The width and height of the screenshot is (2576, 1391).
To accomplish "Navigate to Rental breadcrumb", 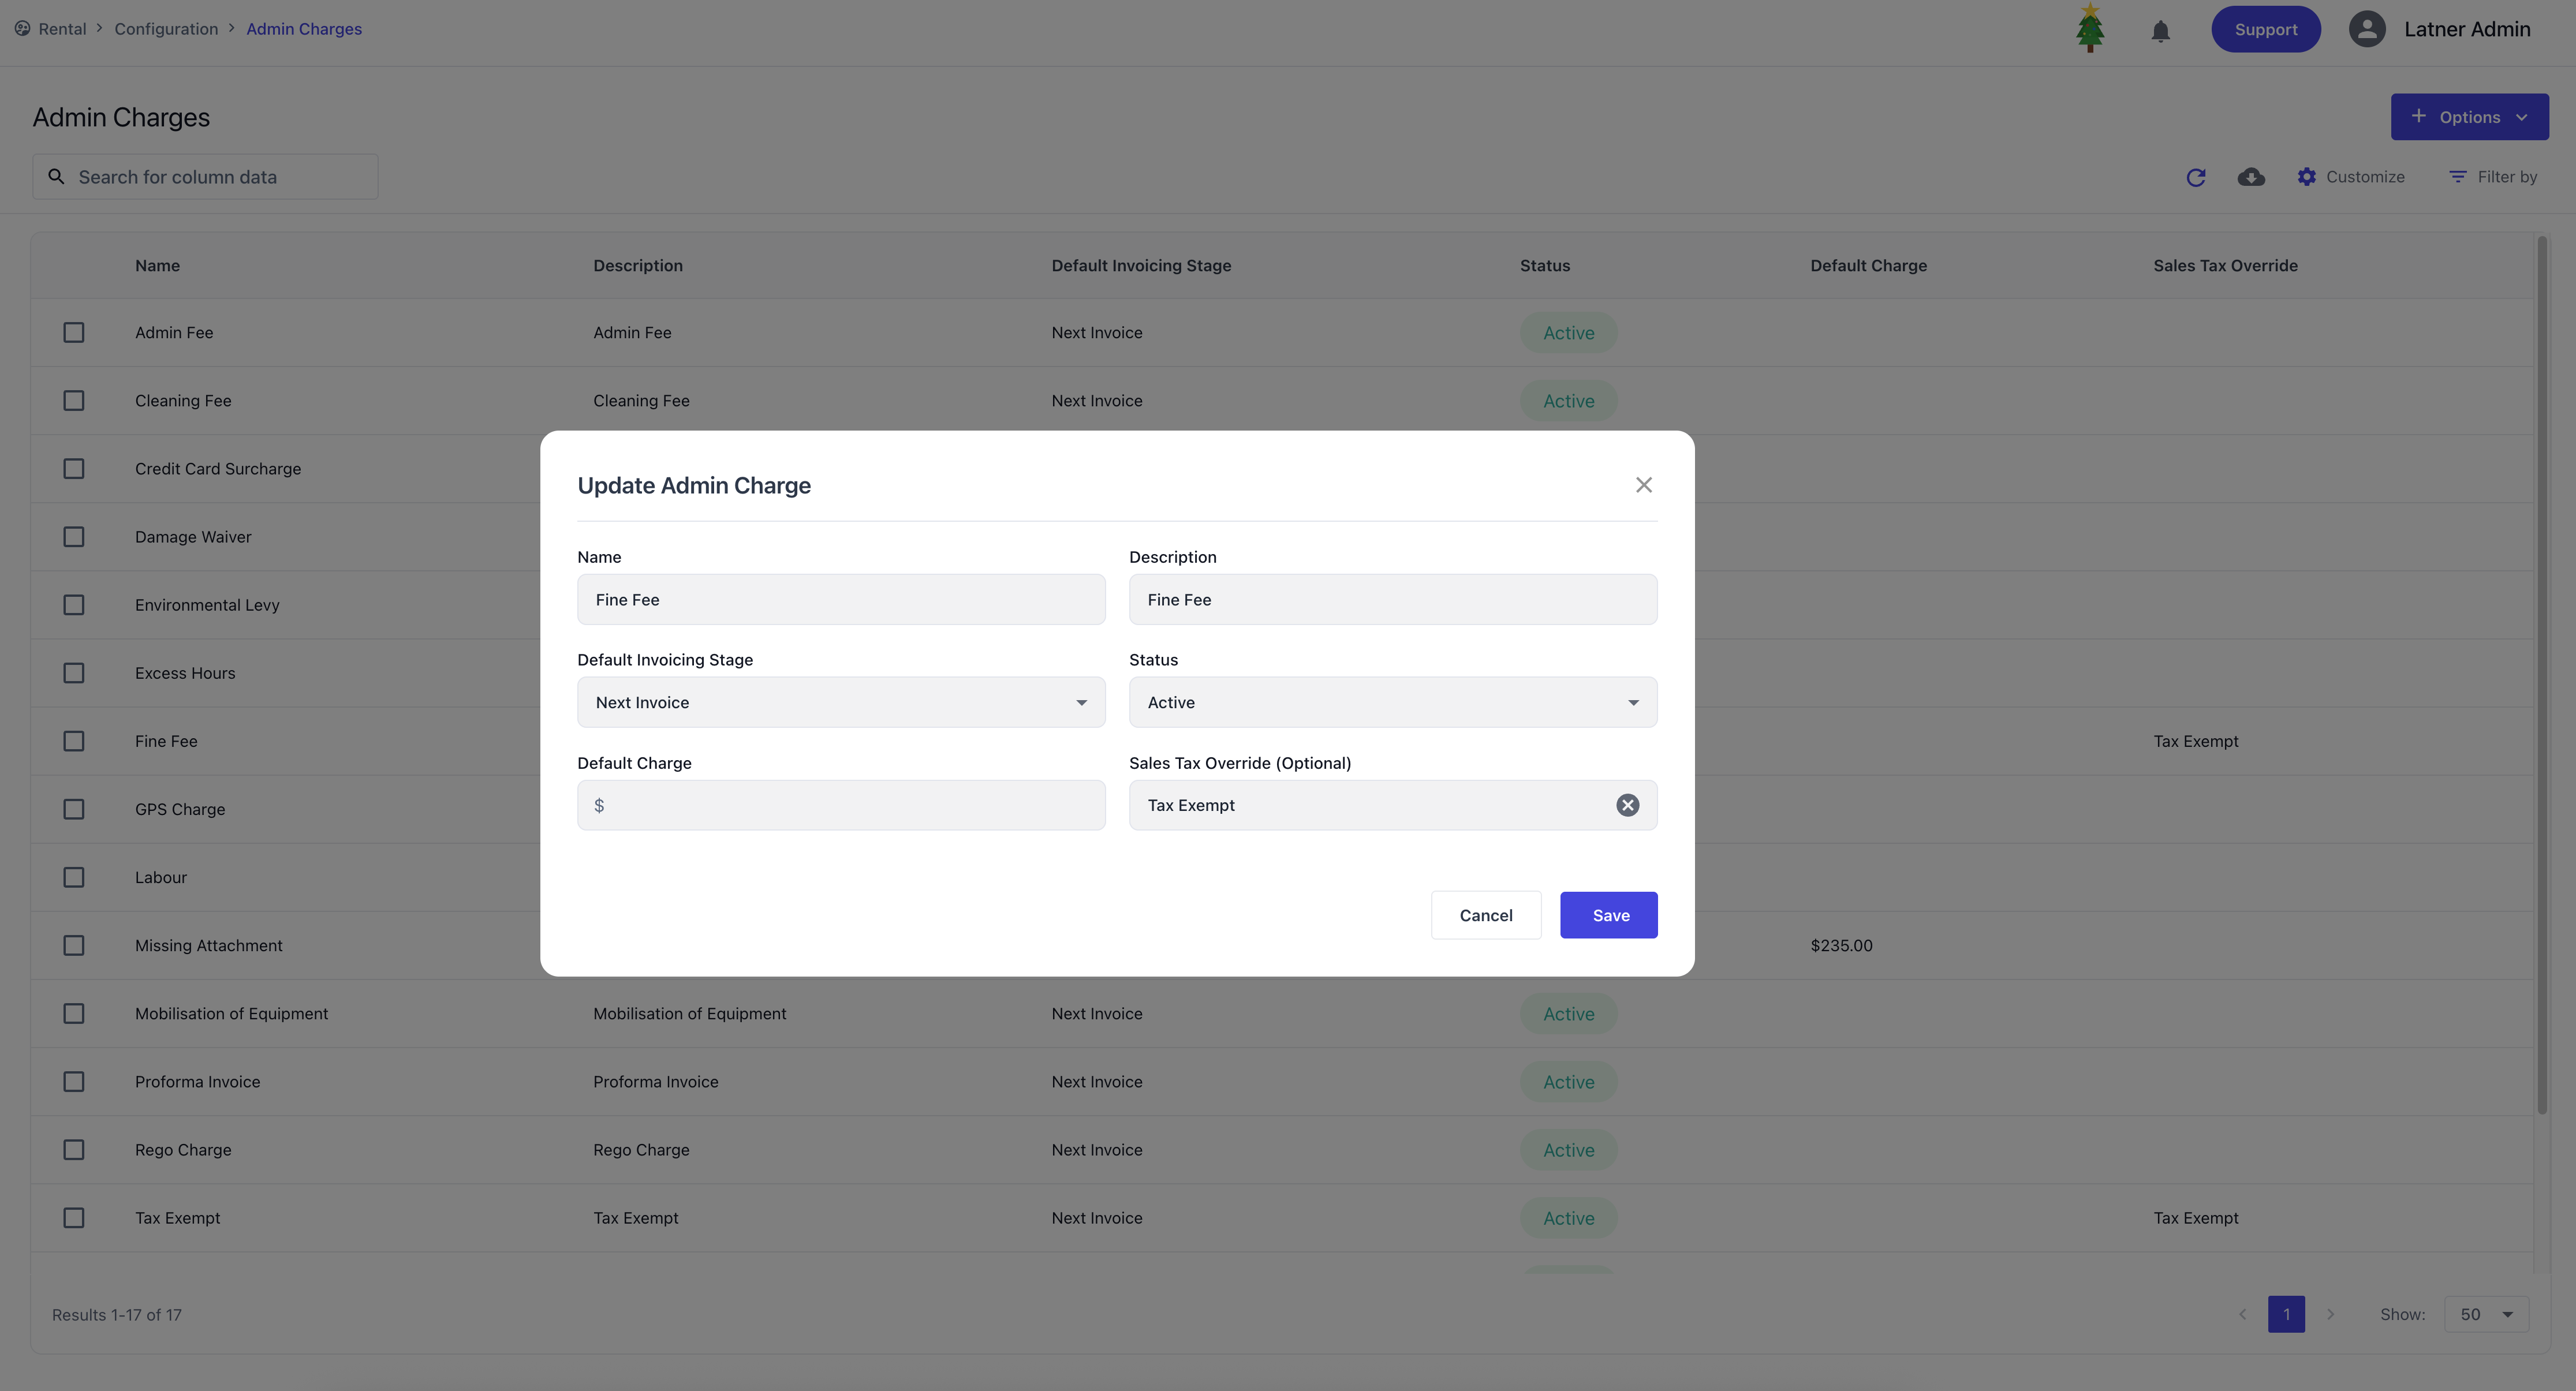I will coord(62,29).
